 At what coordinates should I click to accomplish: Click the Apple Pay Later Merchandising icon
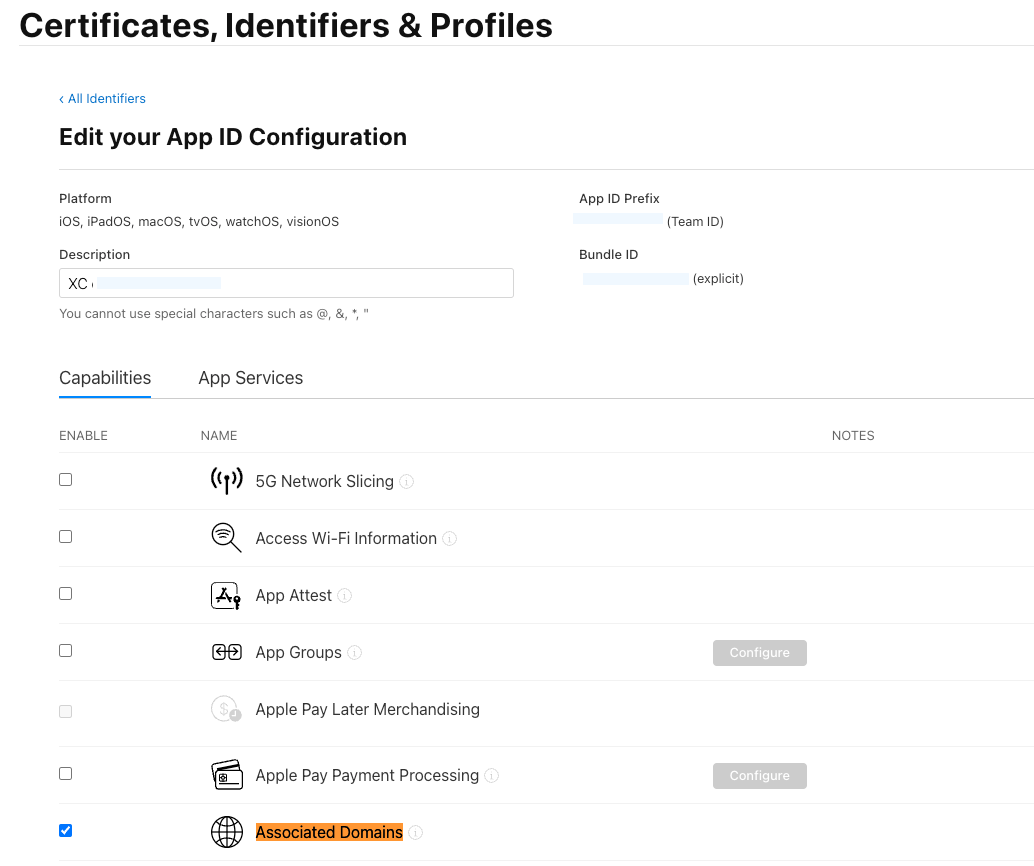(x=226, y=709)
